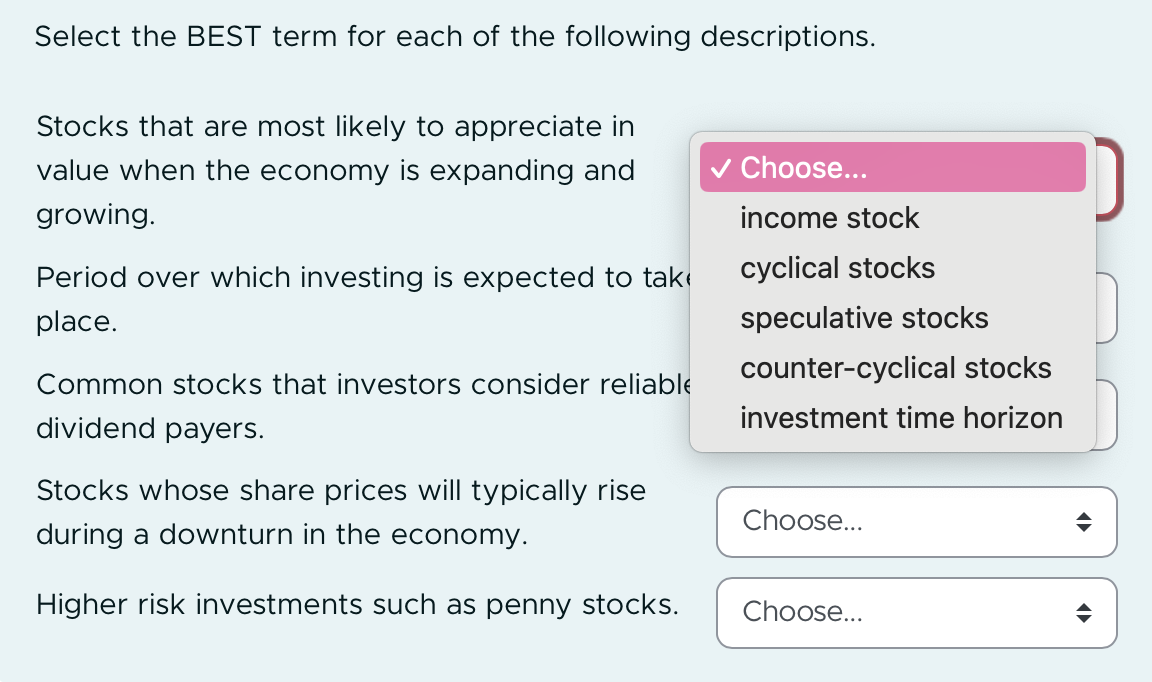Click the question about downturn share prices
The height and width of the screenshot is (682, 1152).
[341, 512]
